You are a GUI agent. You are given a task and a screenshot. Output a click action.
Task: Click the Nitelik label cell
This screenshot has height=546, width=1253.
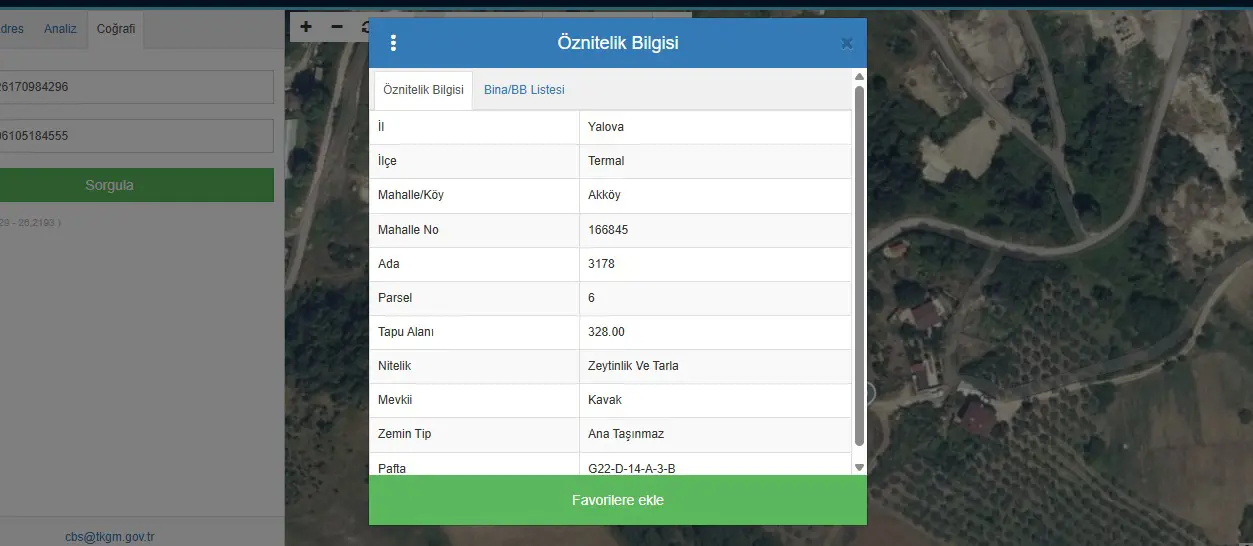tap(475, 366)
